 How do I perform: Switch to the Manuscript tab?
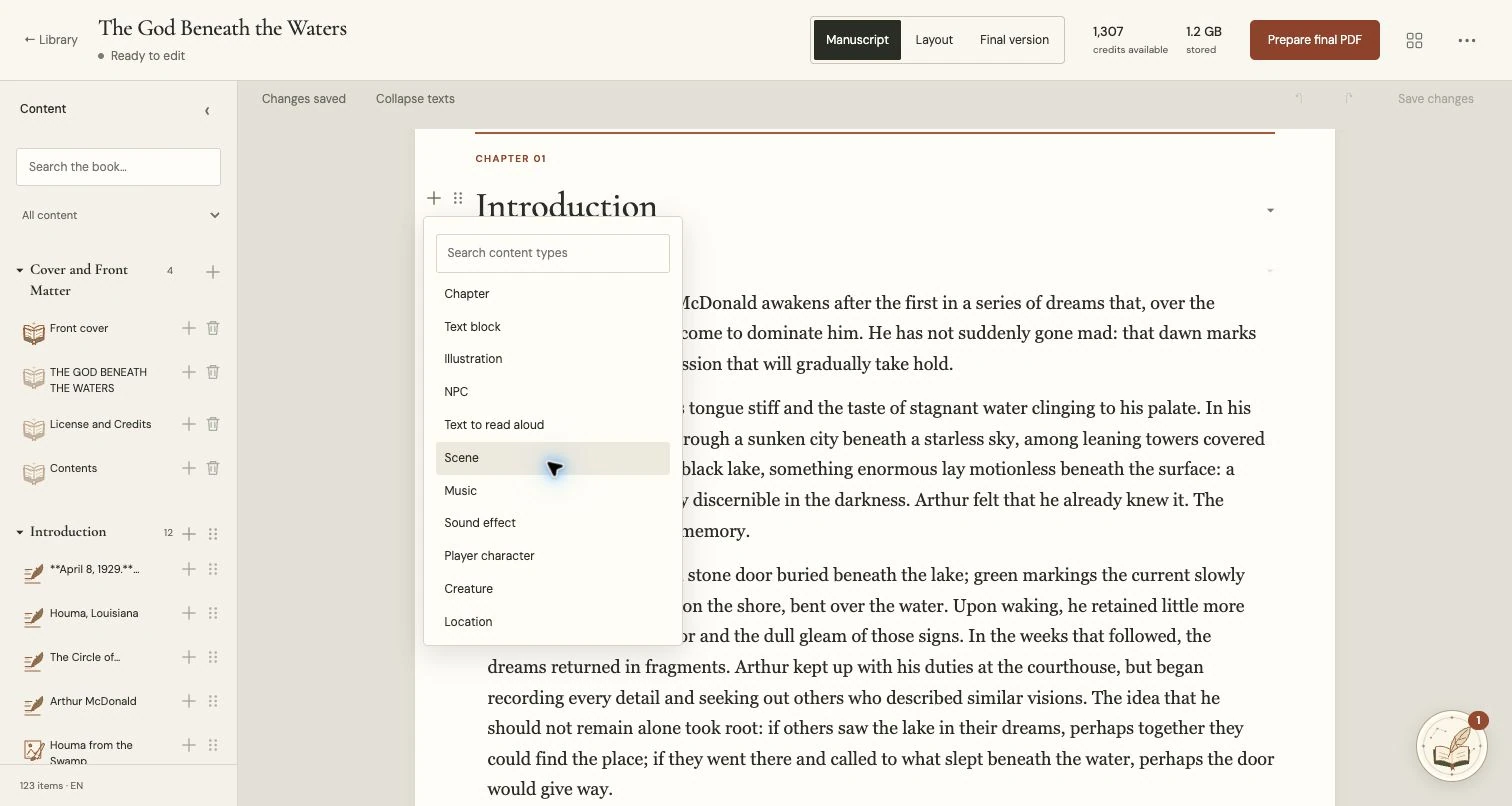coord(857,40)
